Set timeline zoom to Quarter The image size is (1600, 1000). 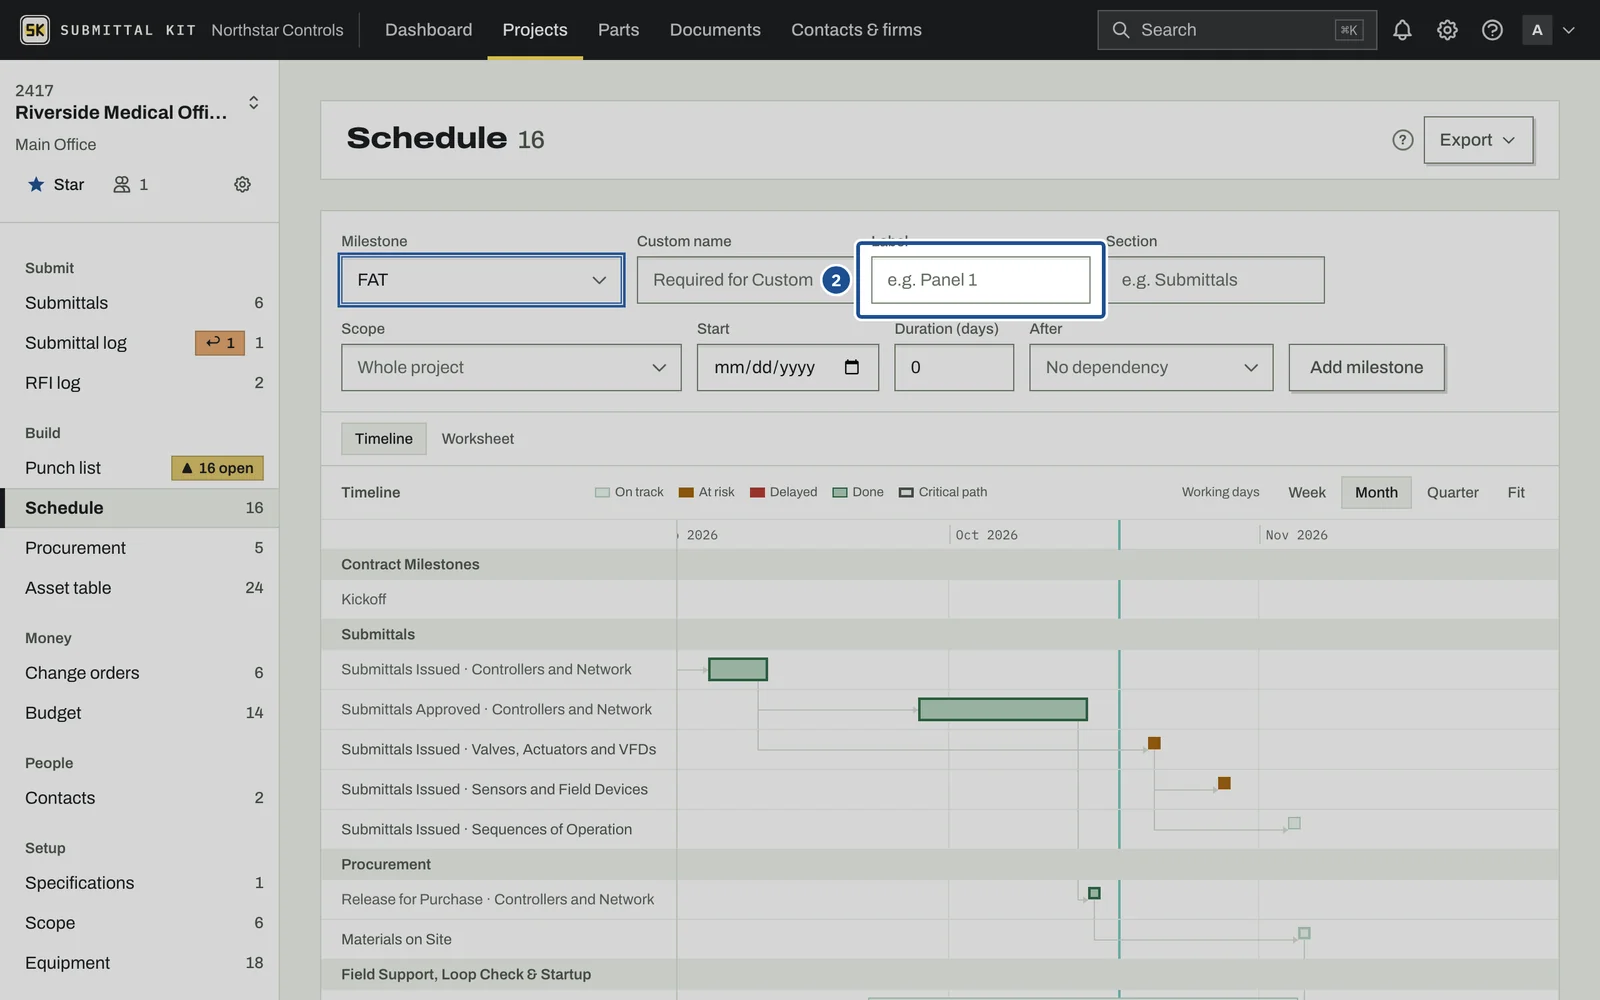click(1452, 492)
